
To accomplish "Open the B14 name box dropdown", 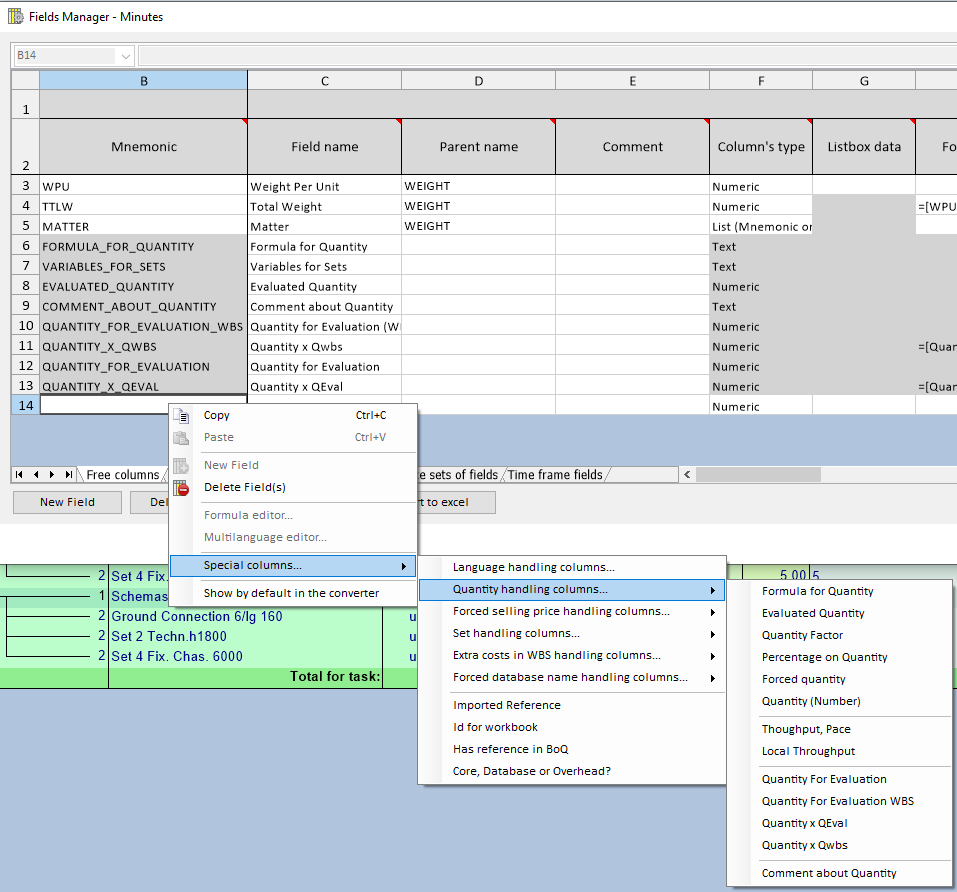I will 125,55.
